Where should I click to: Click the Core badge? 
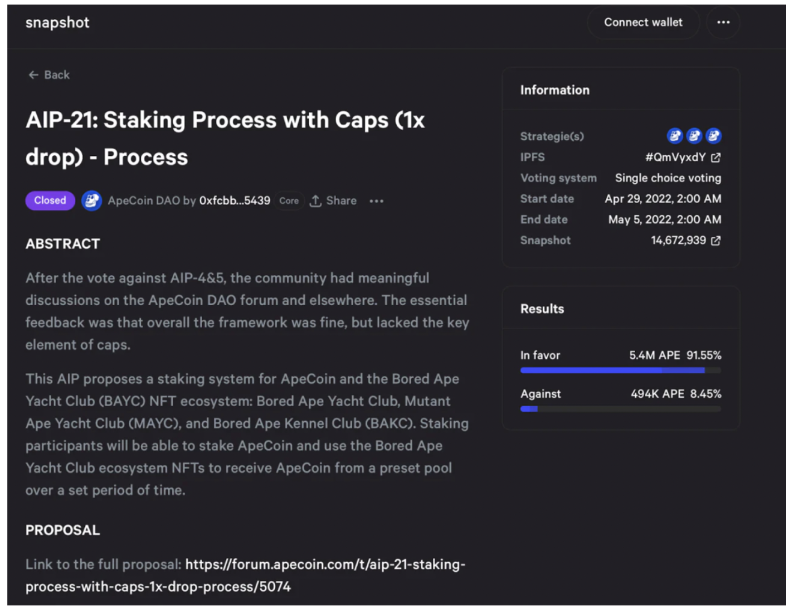(x=289, y=201)
